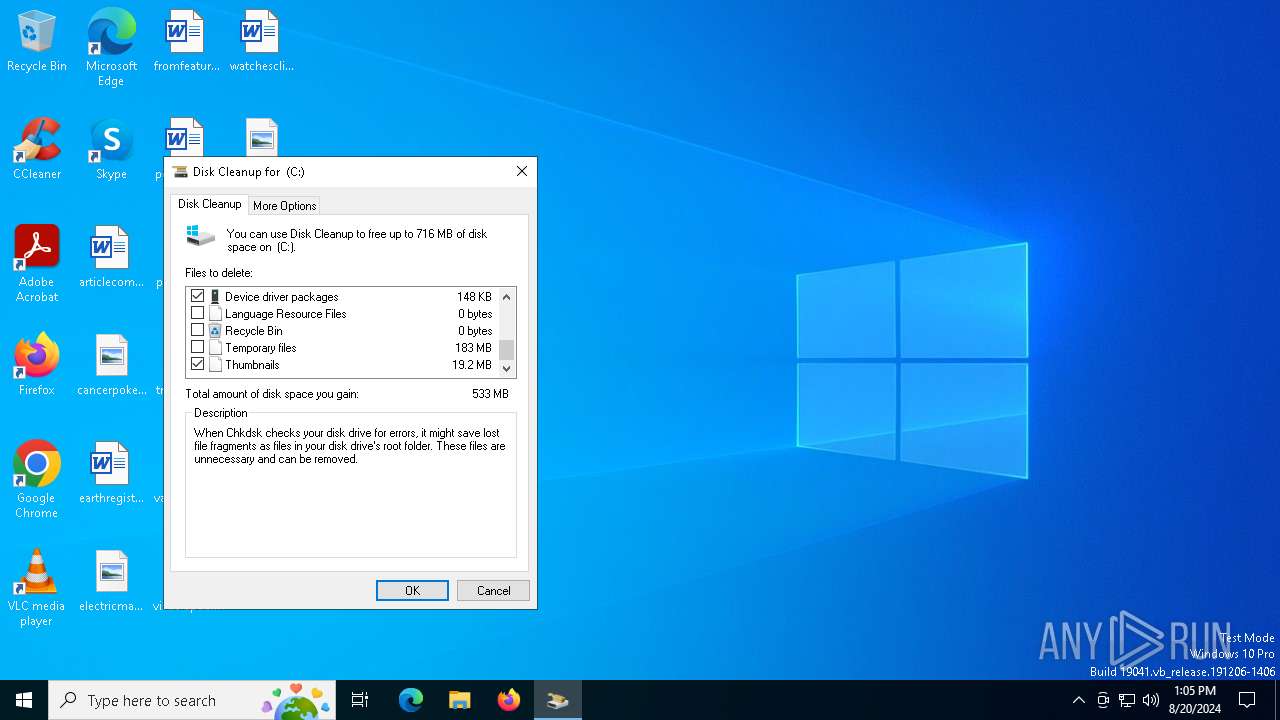Click the Disk Cleanup taskbar button
The width and height of the screenshot is (1280, 720).
tap(558, 700)
